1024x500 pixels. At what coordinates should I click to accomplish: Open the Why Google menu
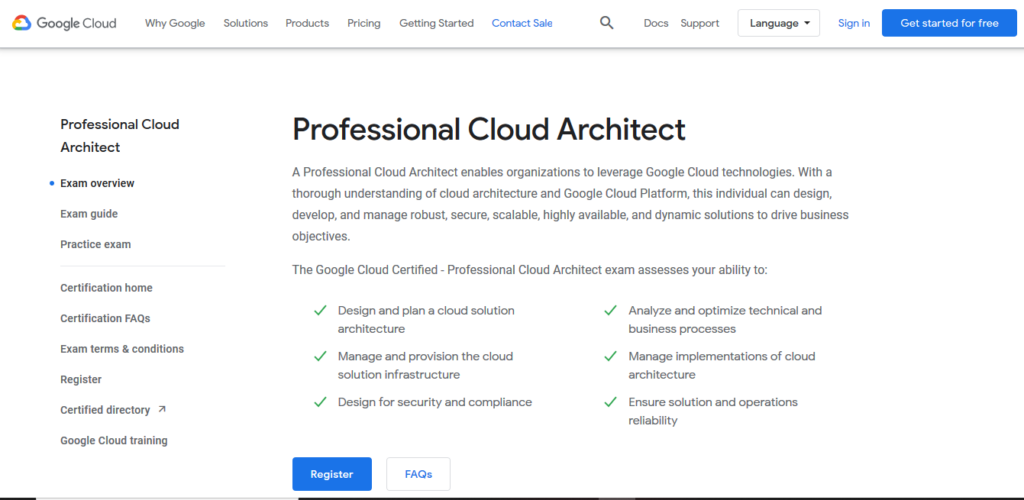pos(175,23)
